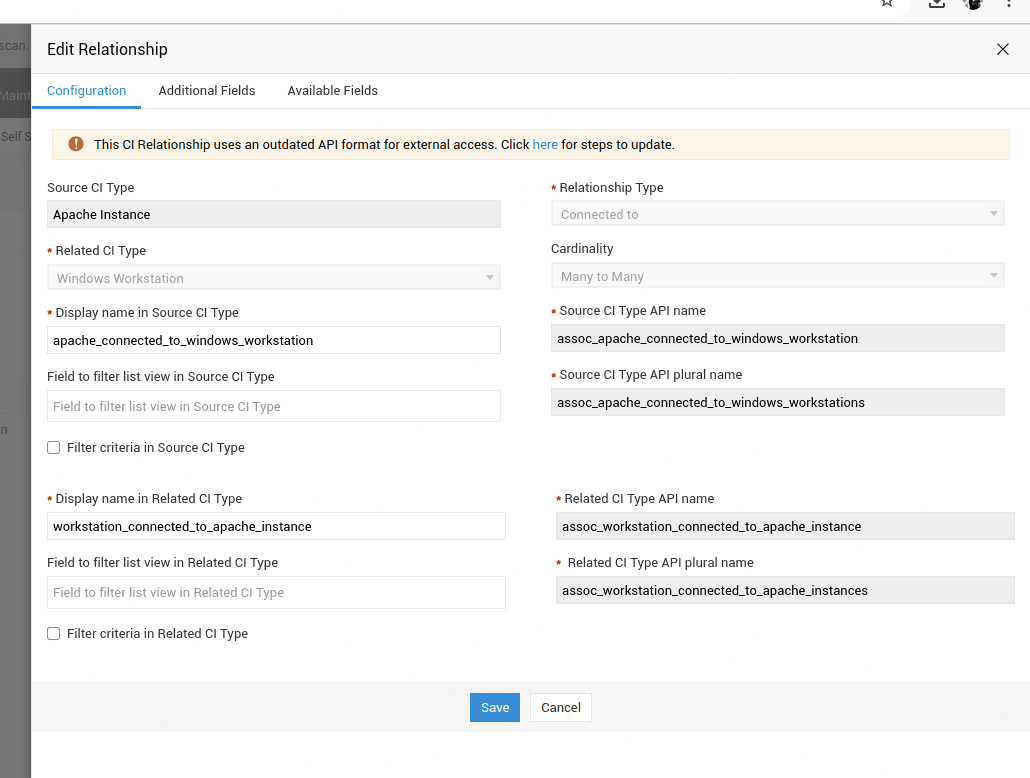Click the Relationship Type dropdown arrow
This screenshot has height=778, width=1030.
[993, 214]
